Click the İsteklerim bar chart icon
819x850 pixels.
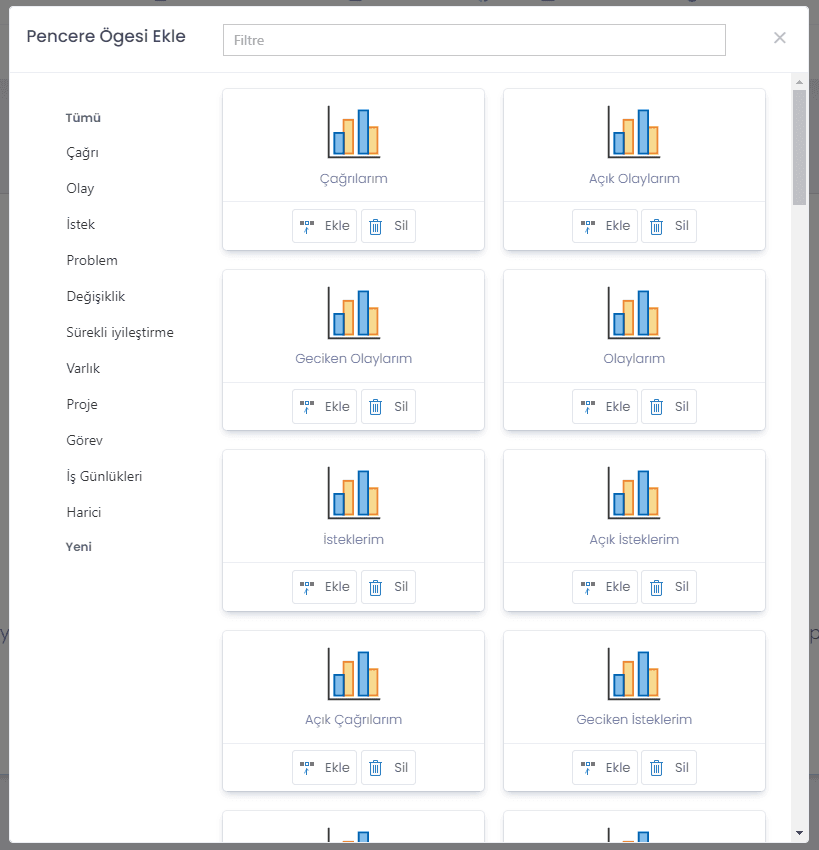[x=353, y=493]
